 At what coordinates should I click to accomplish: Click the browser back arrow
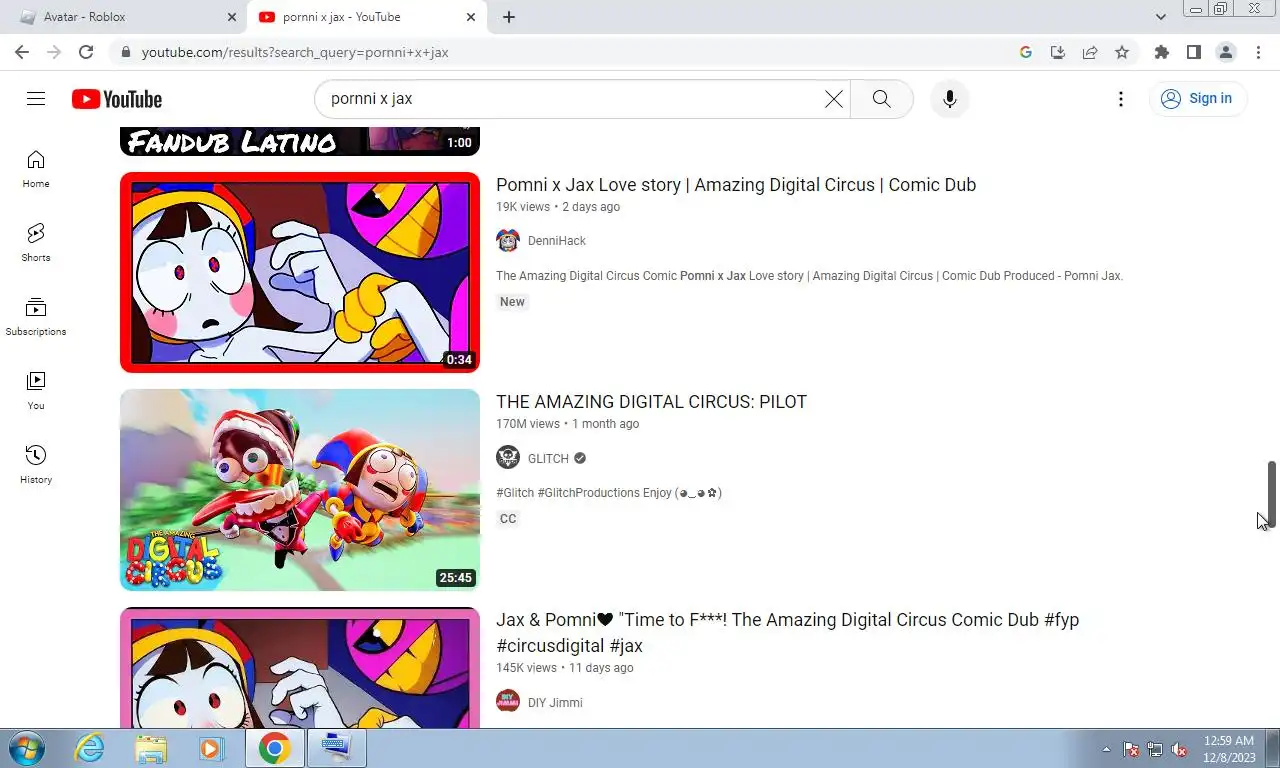(22, 52)
